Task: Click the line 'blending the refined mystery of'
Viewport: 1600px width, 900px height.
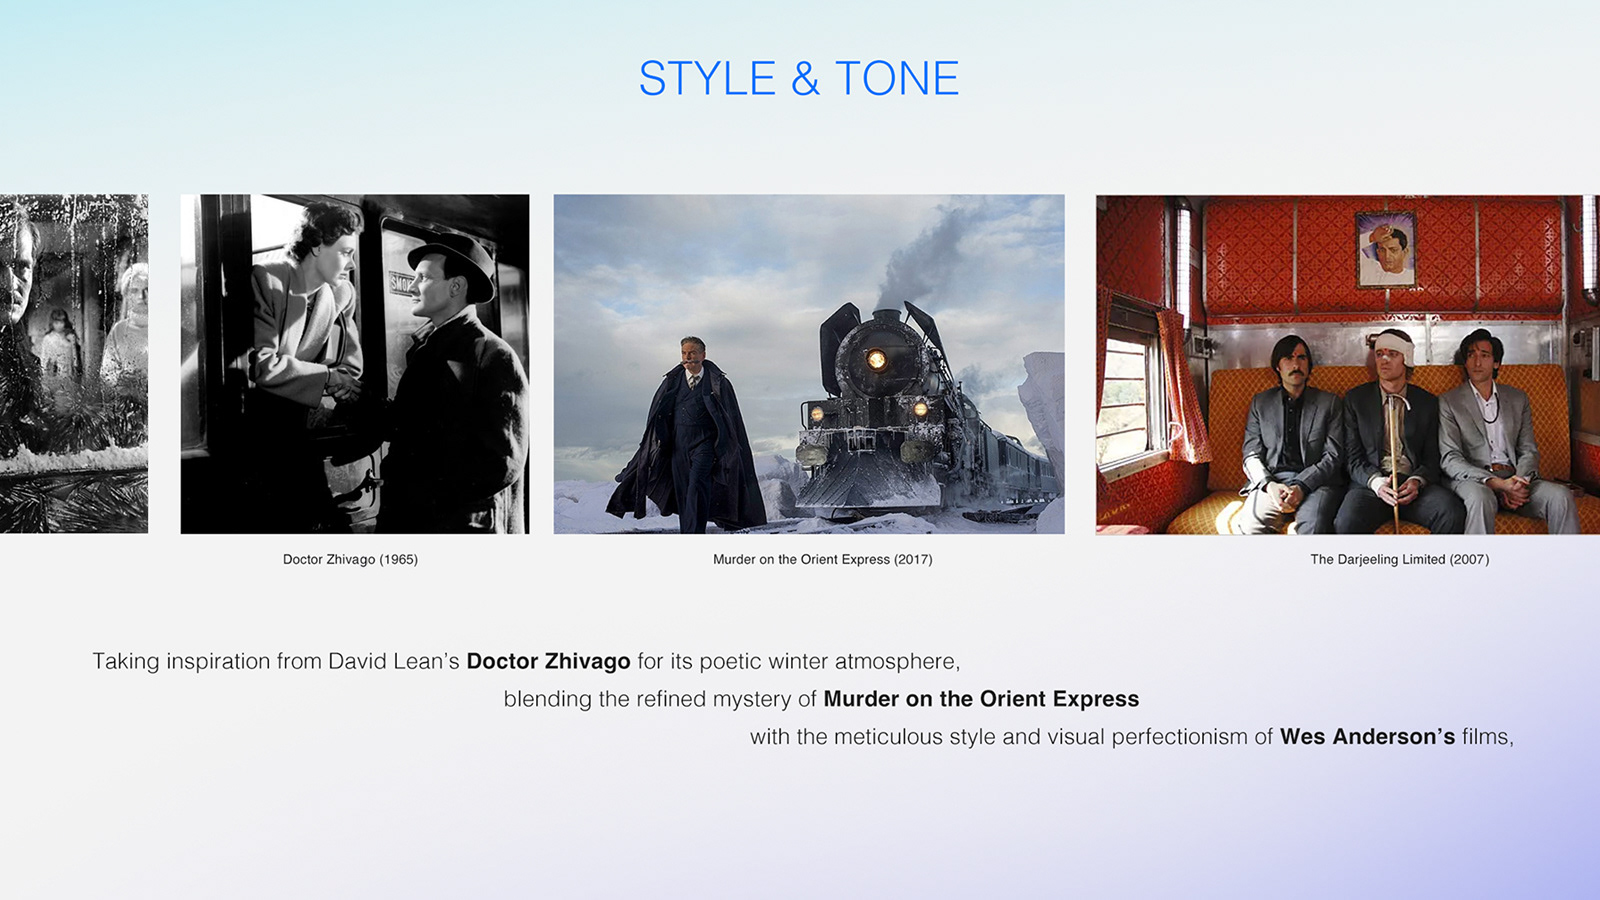Action: [x=821, y=699]
